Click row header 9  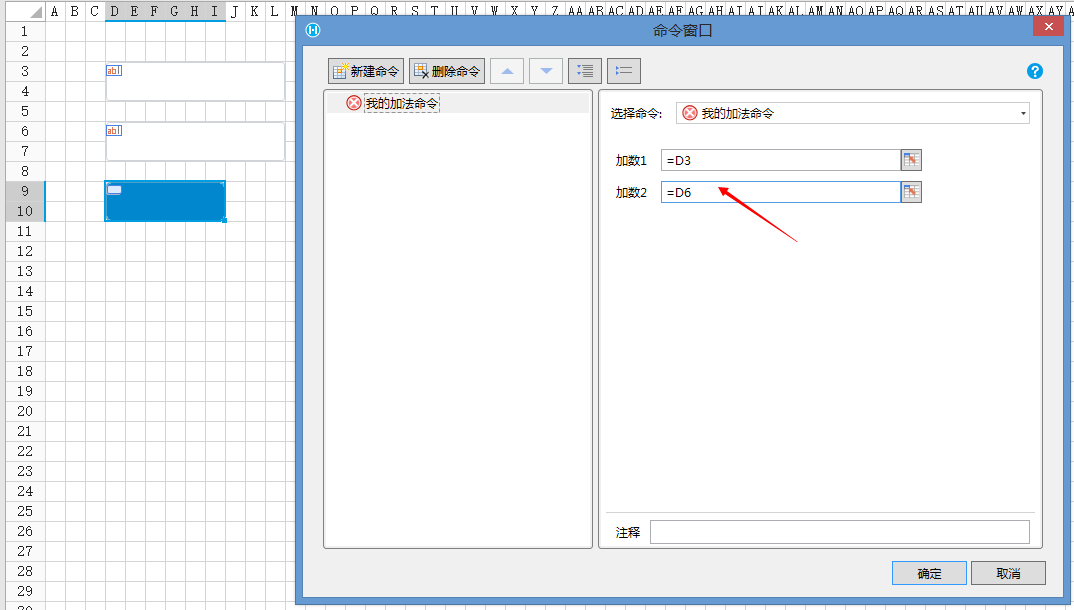coord(25,192)
